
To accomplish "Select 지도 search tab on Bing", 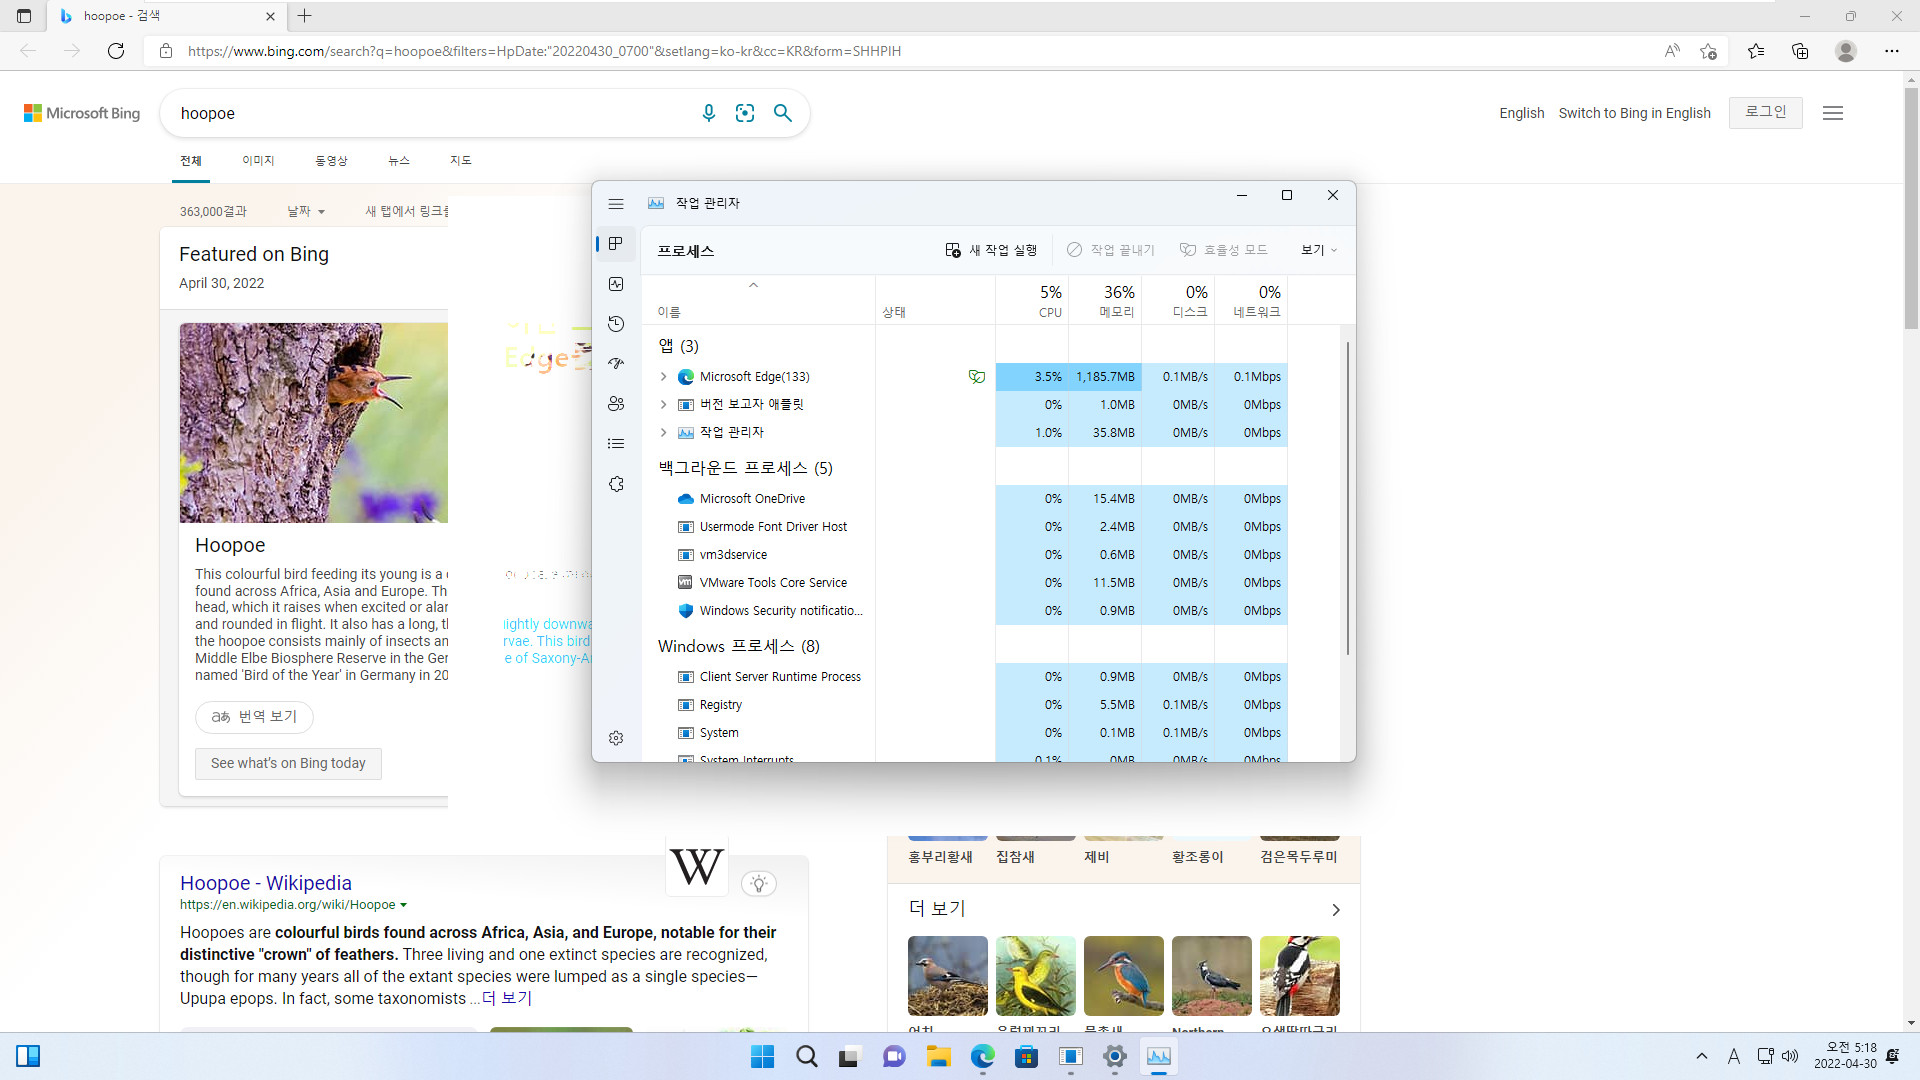I will tap(461, 161).
